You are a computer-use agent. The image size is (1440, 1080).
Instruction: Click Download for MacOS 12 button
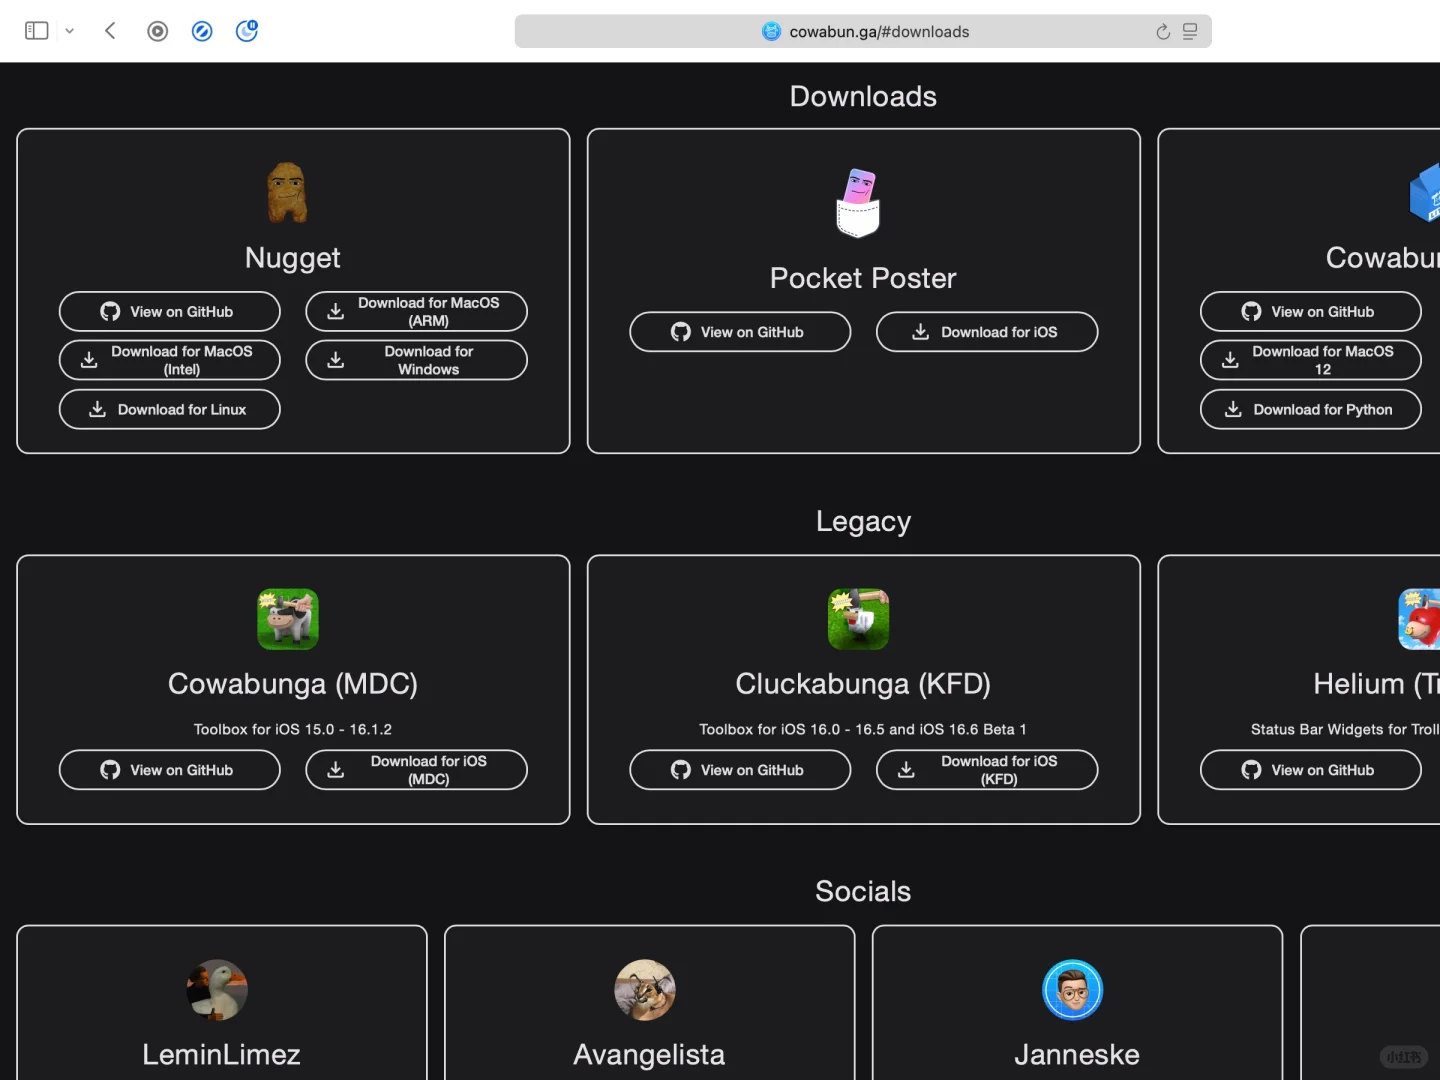tap(1311, 360)
